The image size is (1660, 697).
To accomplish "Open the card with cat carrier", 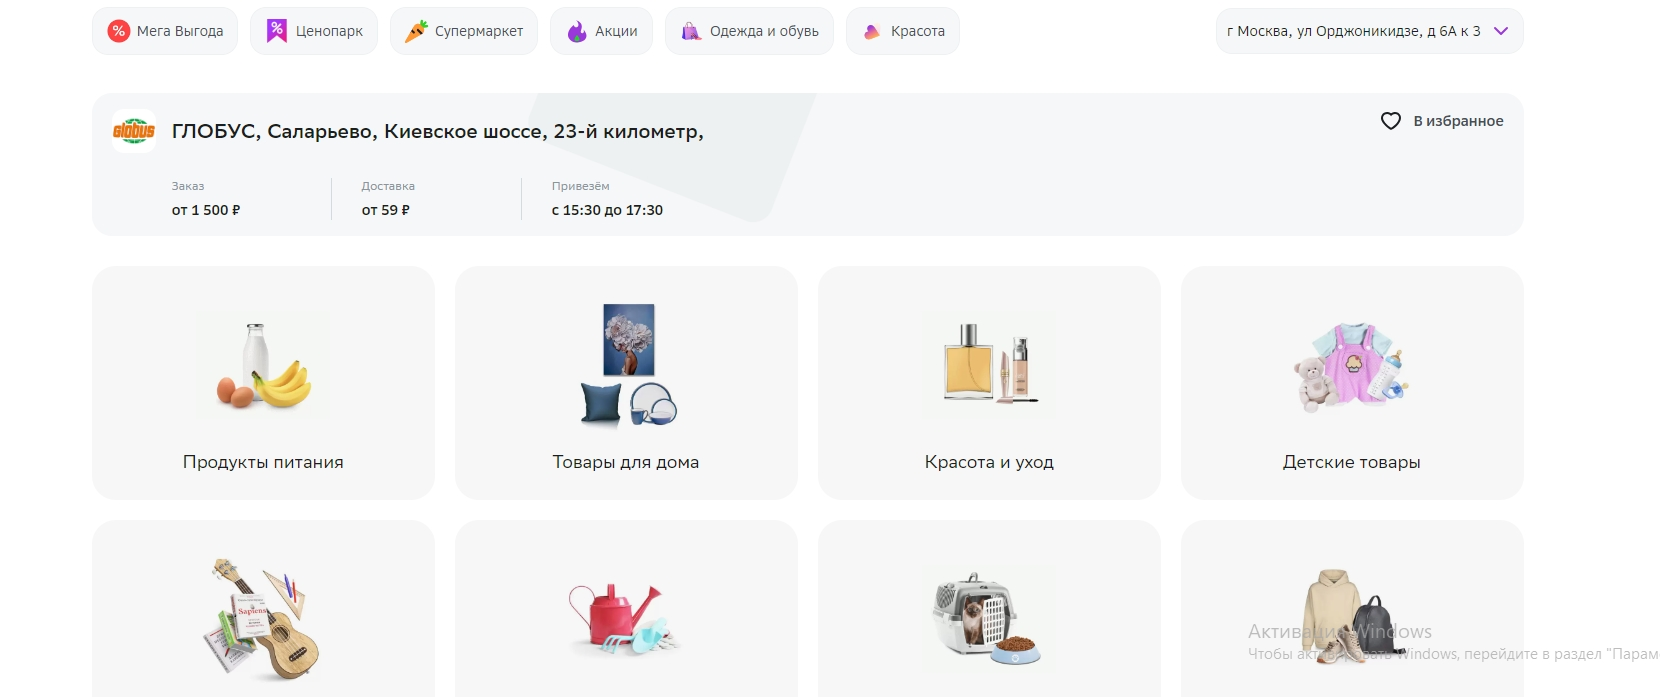I will (x=989, y=608).
